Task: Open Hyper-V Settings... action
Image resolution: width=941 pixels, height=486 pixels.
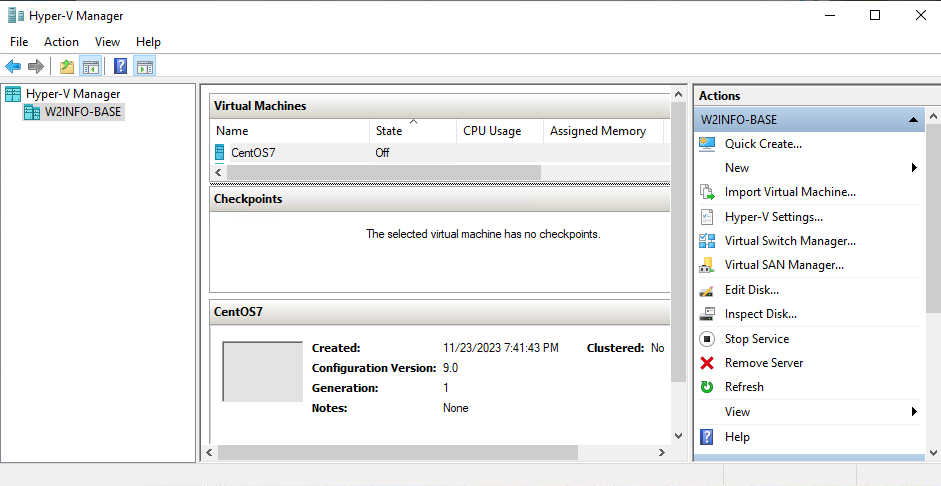Action: (x=774, y=217)
